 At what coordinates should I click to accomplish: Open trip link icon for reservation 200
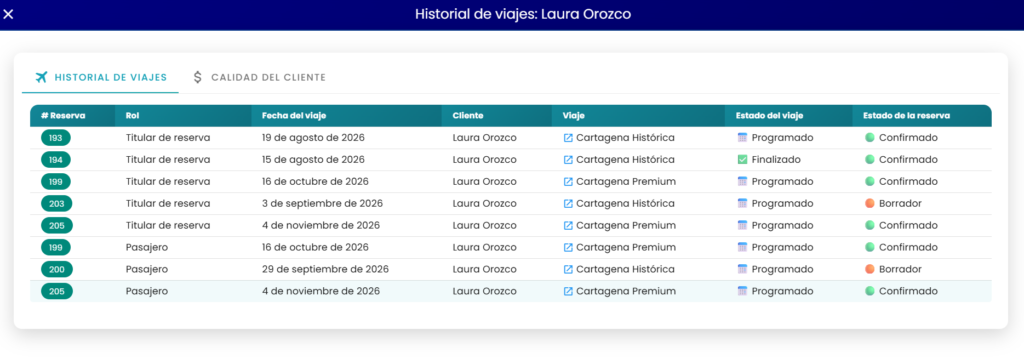[568, 269]
